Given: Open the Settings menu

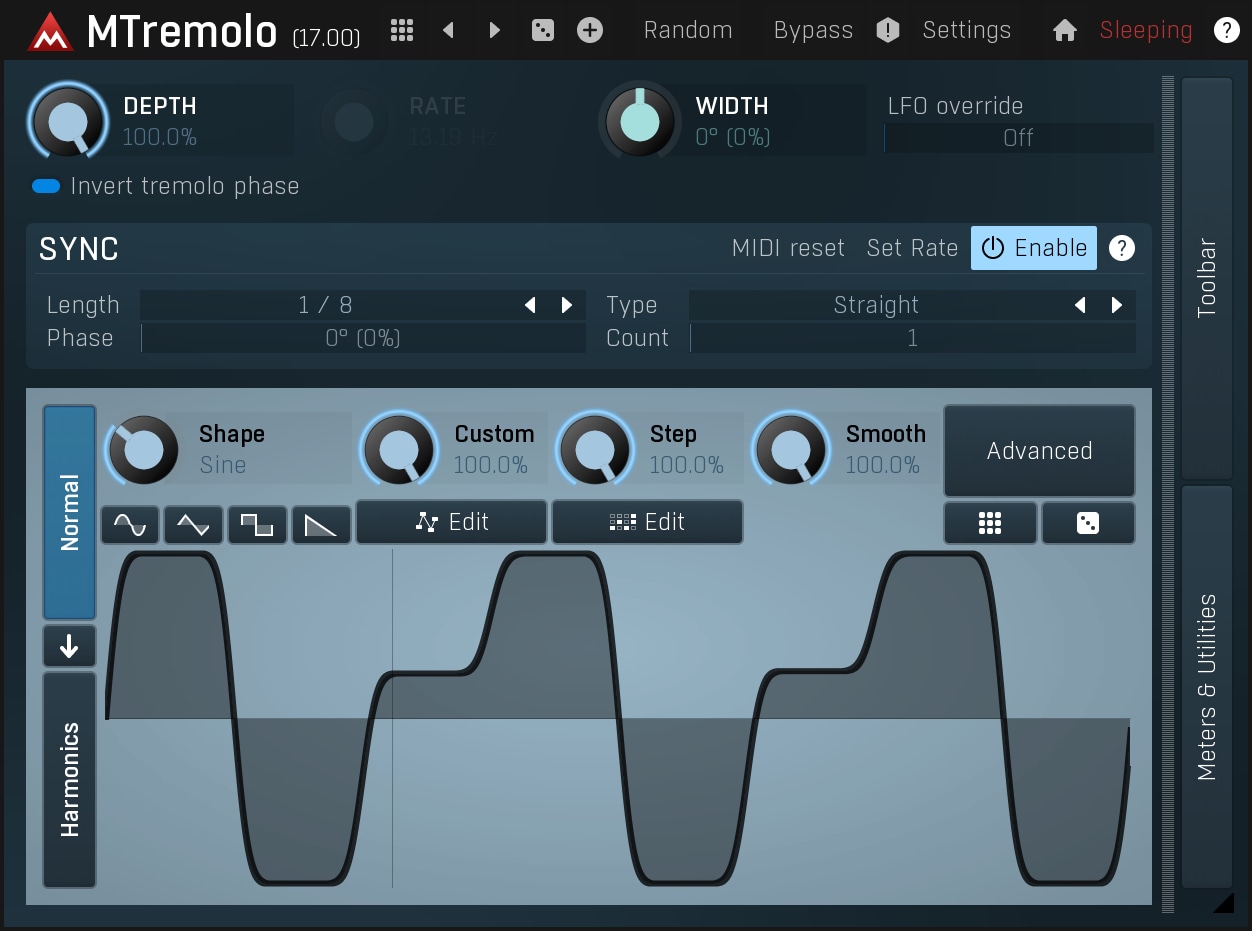Looking at the screenshot, I should point(966,30).
